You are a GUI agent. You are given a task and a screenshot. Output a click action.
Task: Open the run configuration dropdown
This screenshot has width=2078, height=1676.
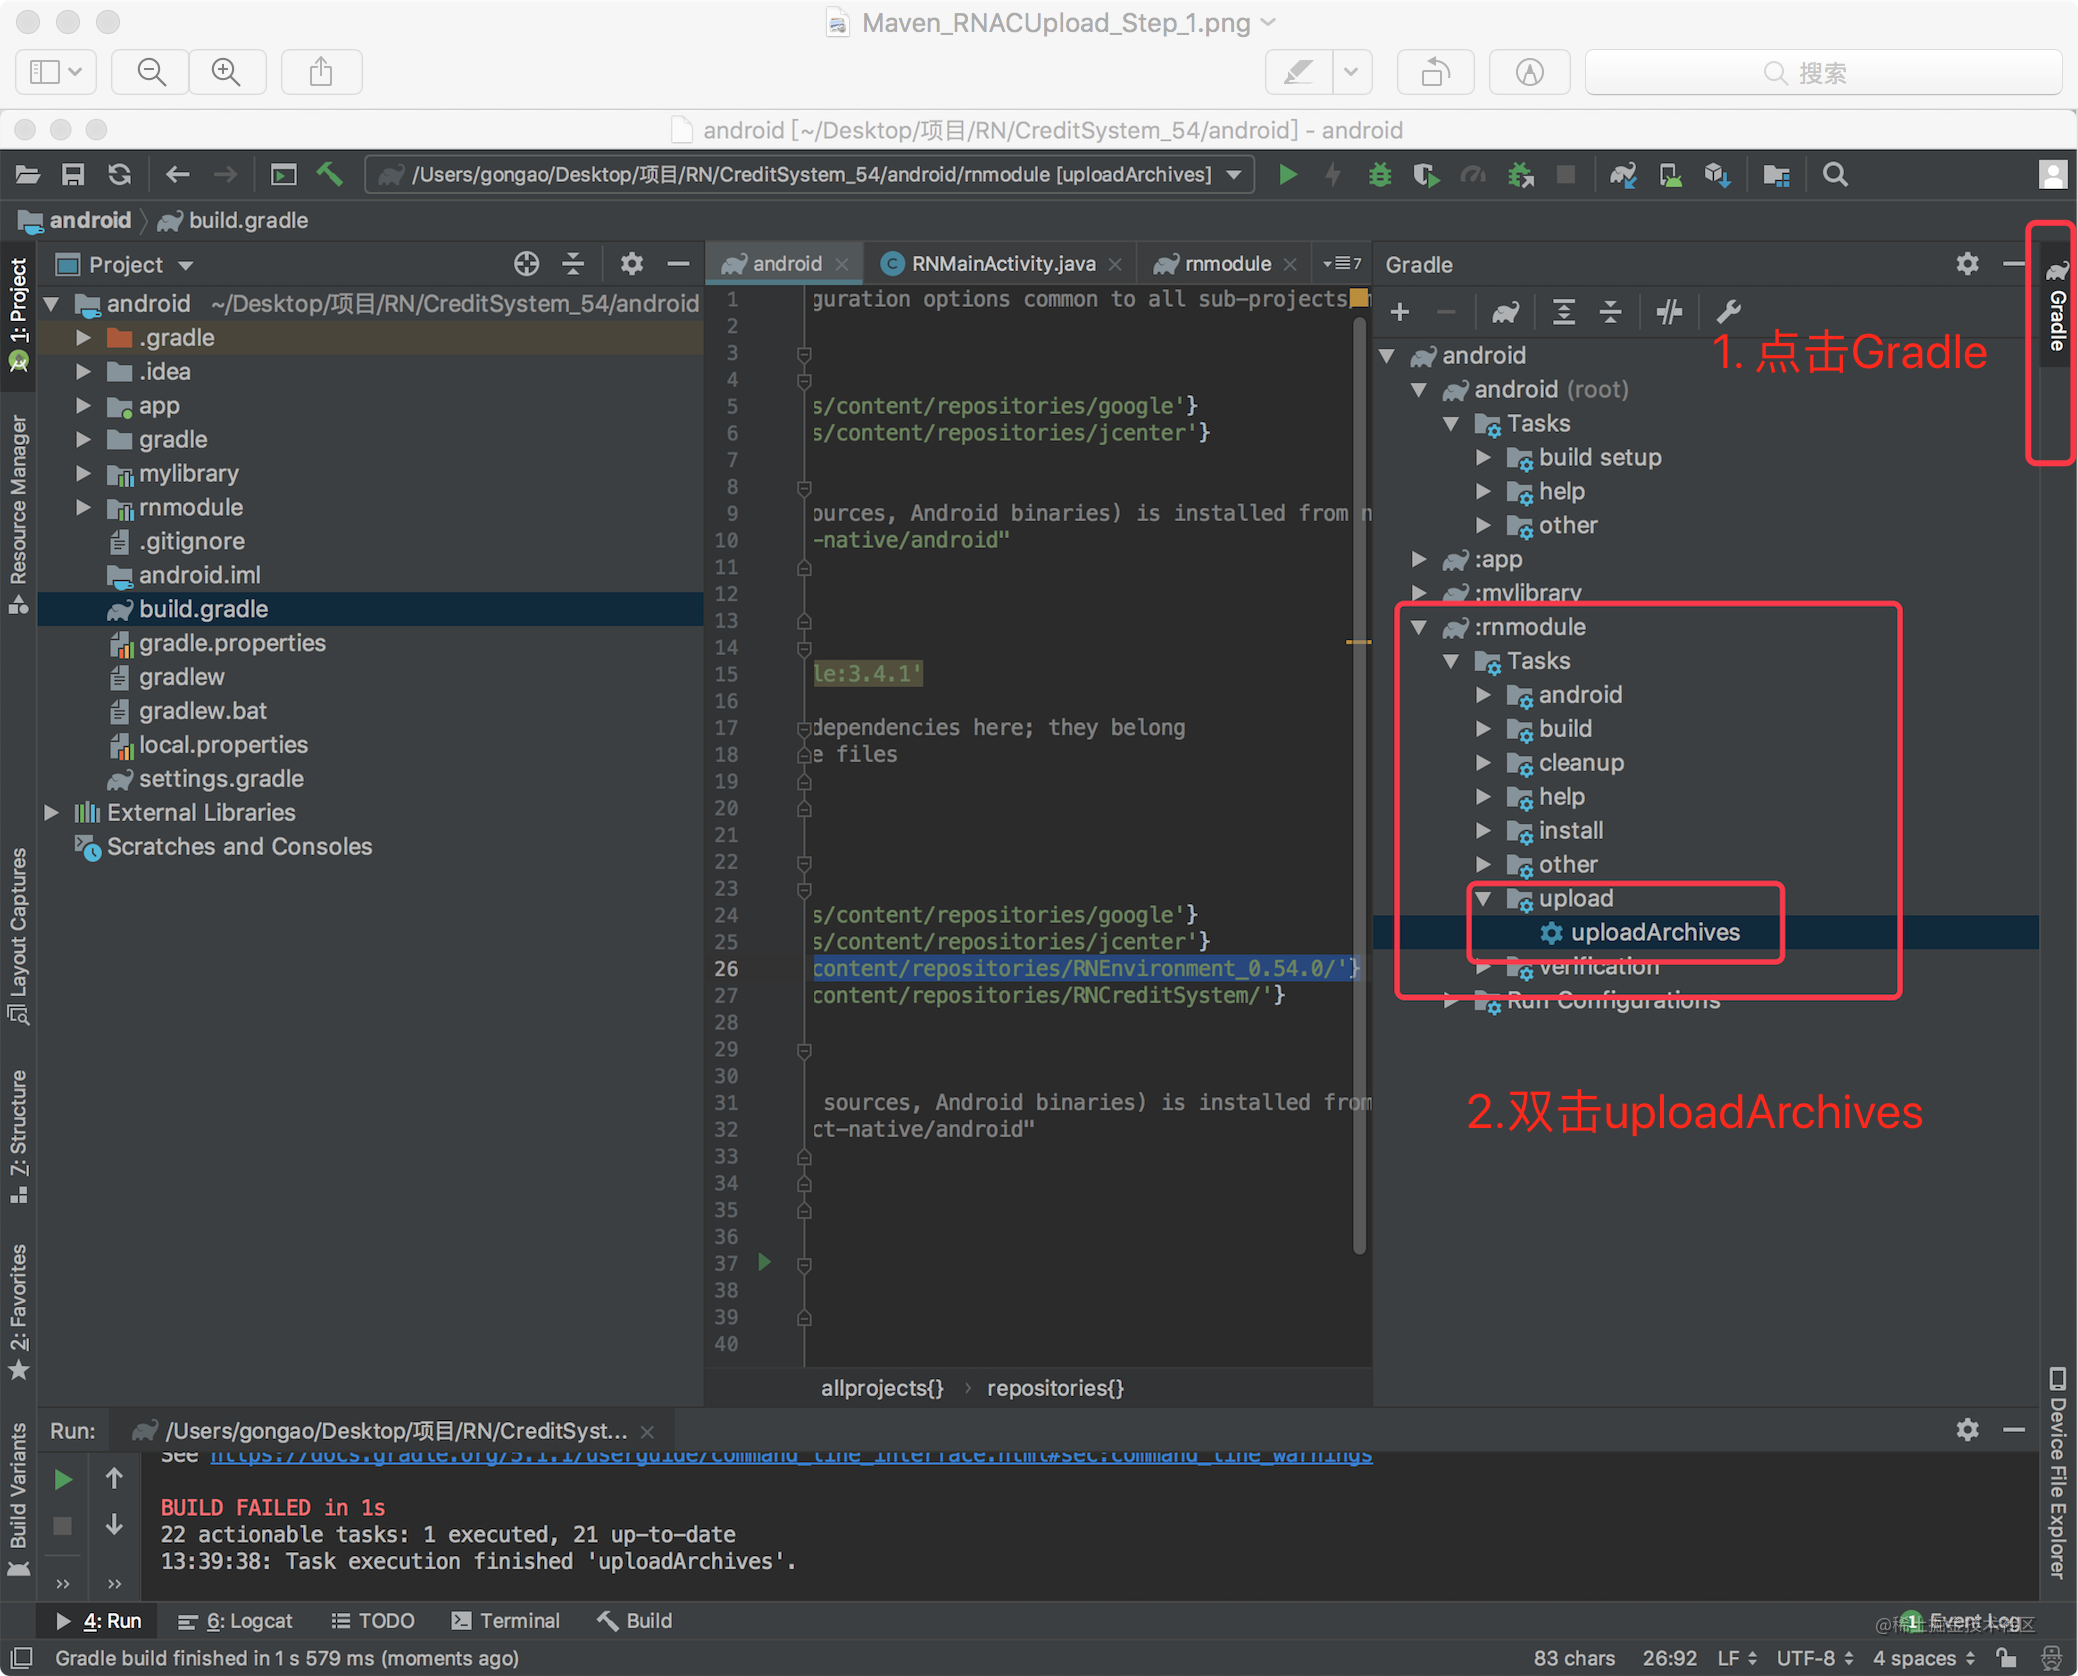(x=1235, y=175)
